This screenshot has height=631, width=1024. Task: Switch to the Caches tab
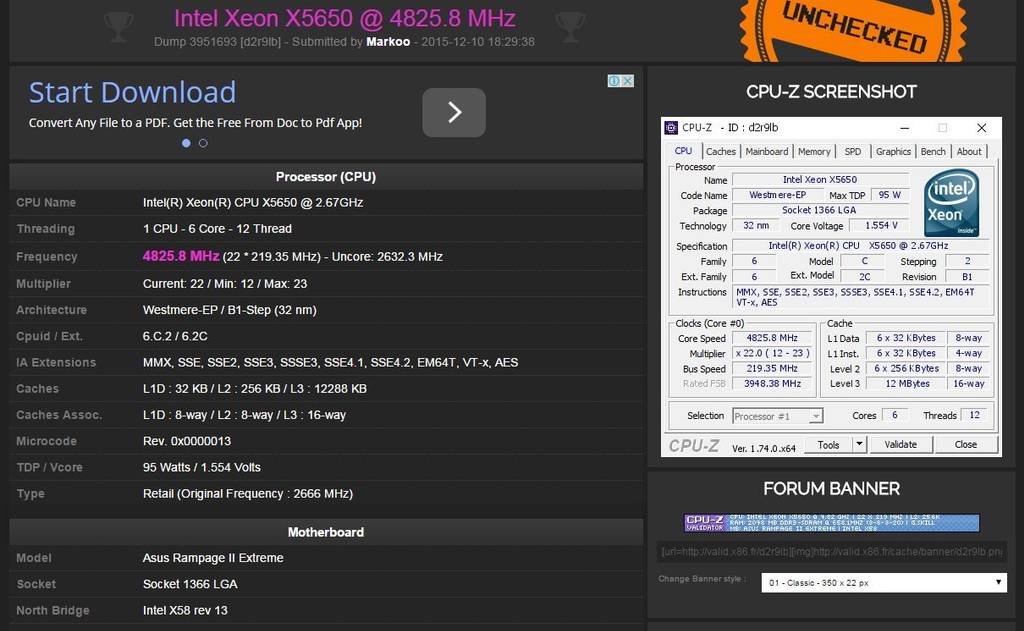point(721,152)
